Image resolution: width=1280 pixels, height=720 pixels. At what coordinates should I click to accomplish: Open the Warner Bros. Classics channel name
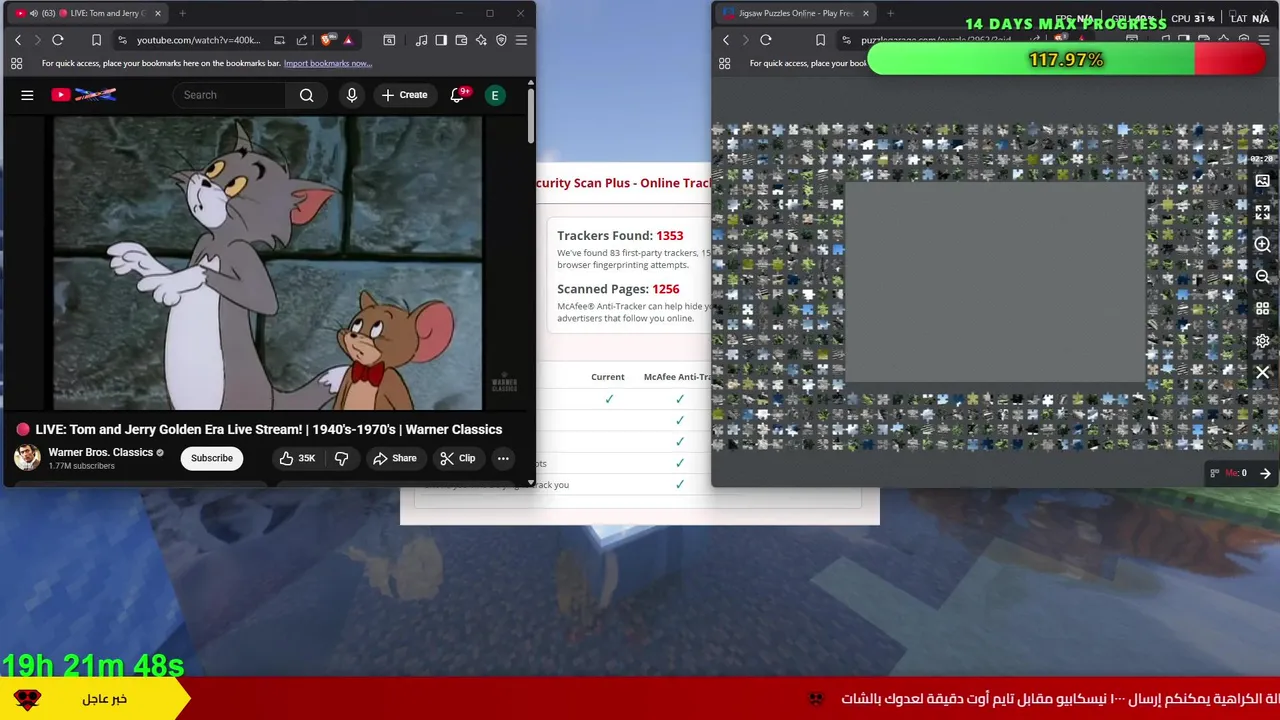(100, 452)
